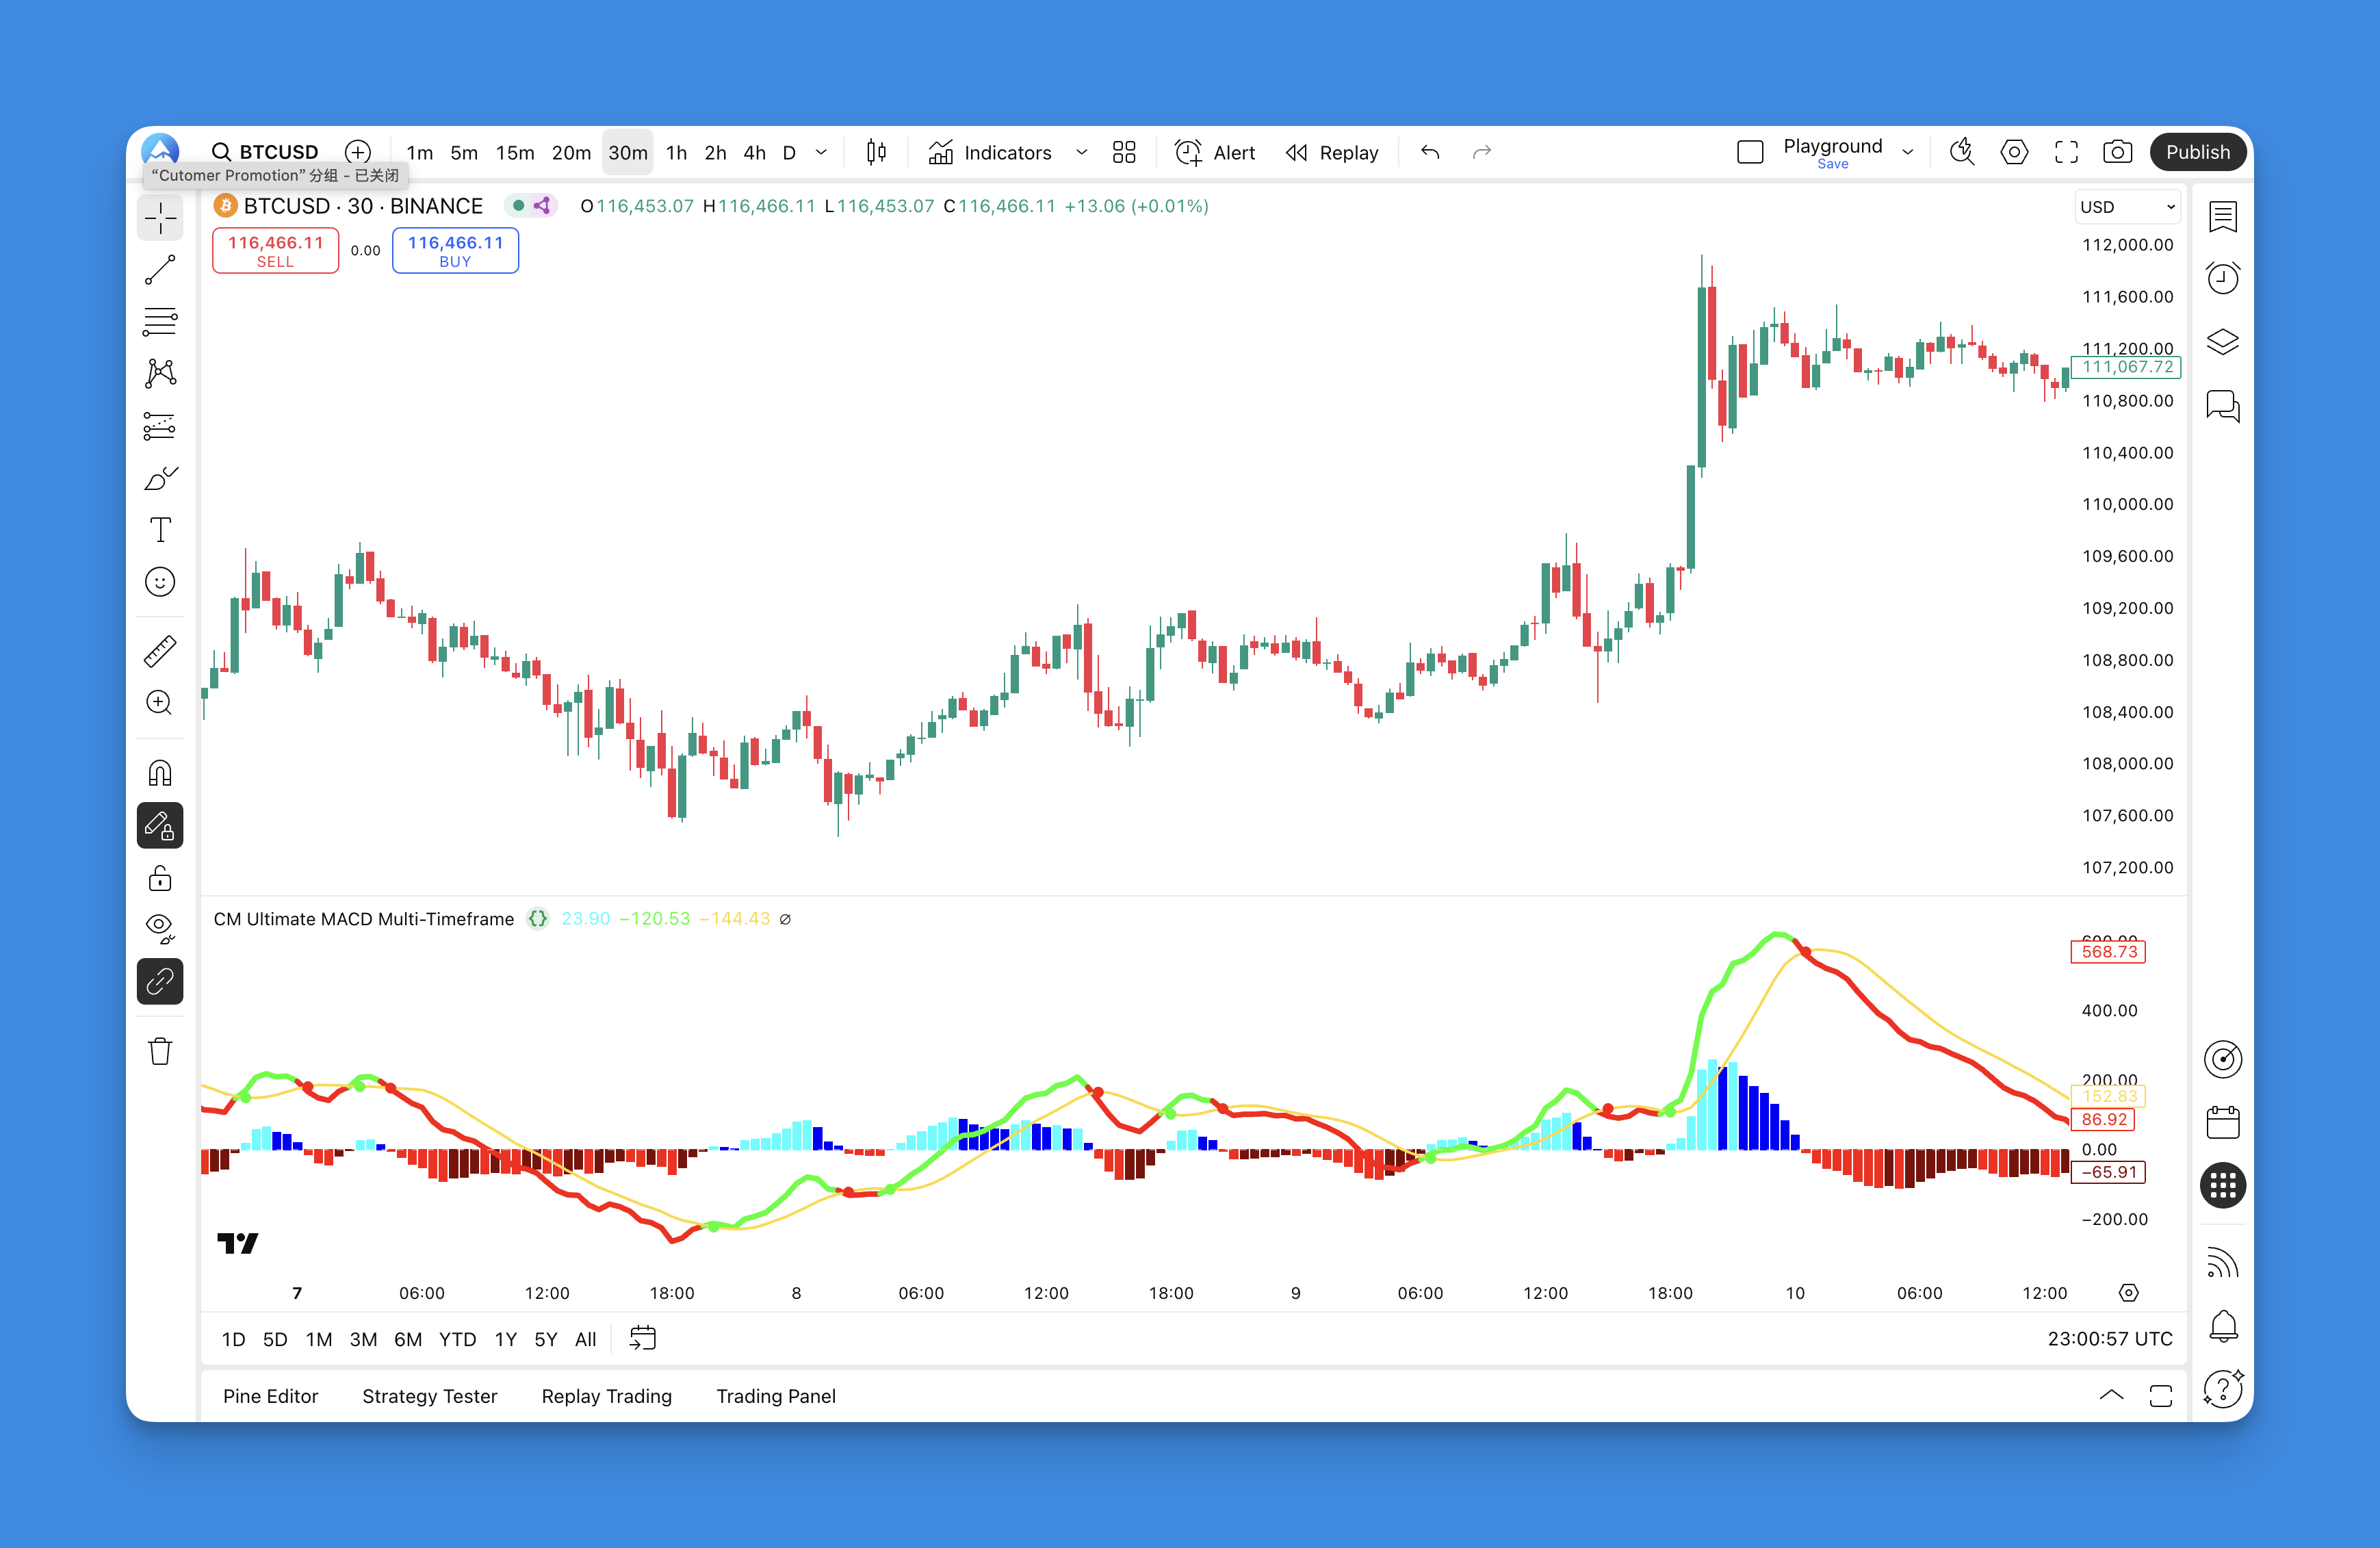2380x1548 pixels.
Task: Open the alerts clock panel
Action: (2223, 278)
